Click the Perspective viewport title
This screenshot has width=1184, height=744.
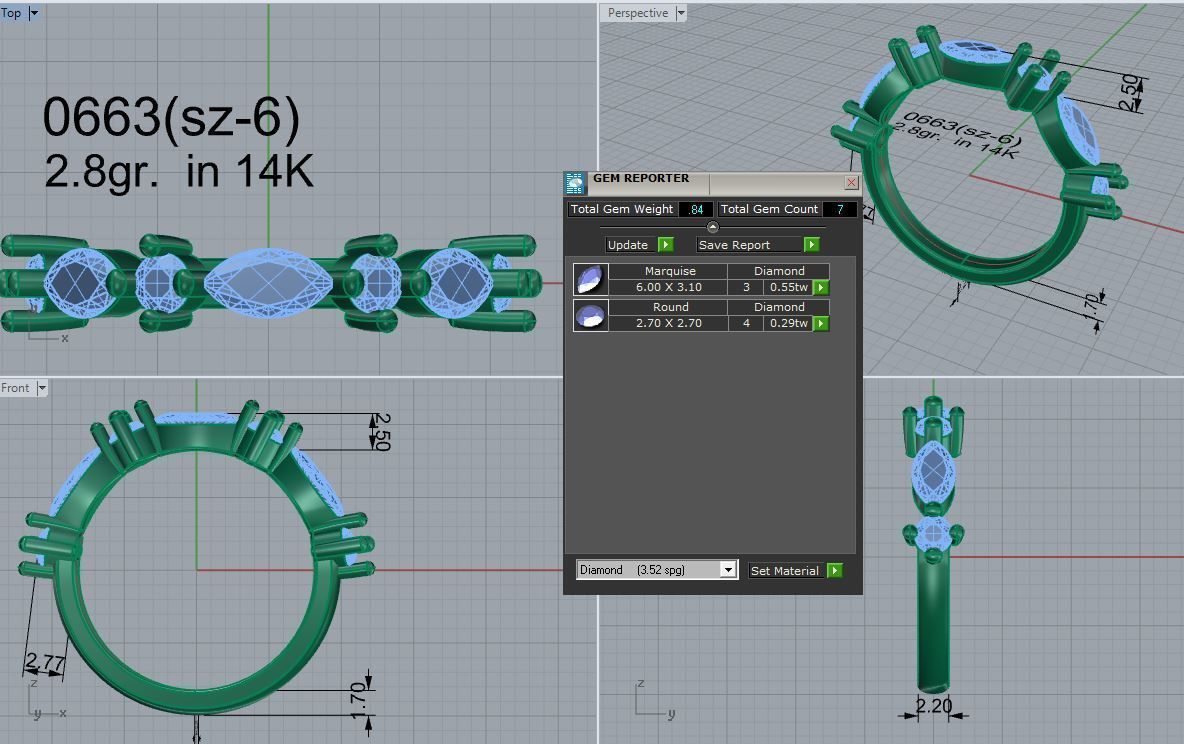click(638, 13)
